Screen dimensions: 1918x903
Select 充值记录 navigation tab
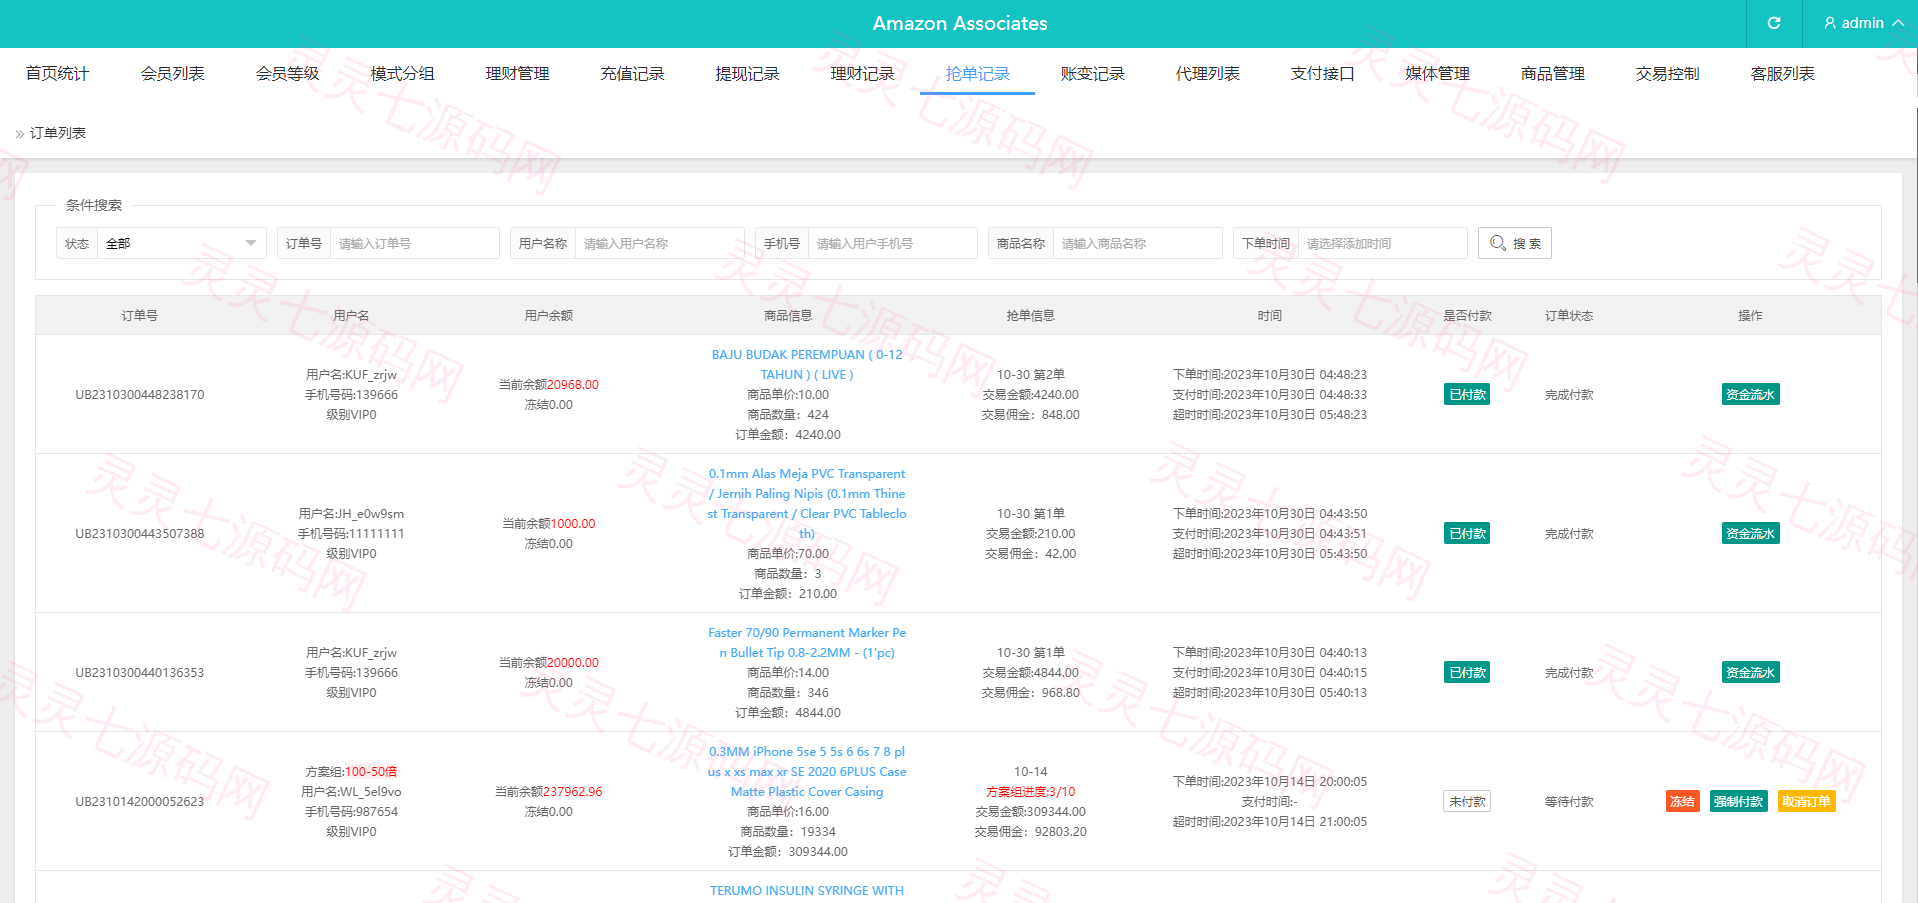pyautogui.click(x=632, y=73)
